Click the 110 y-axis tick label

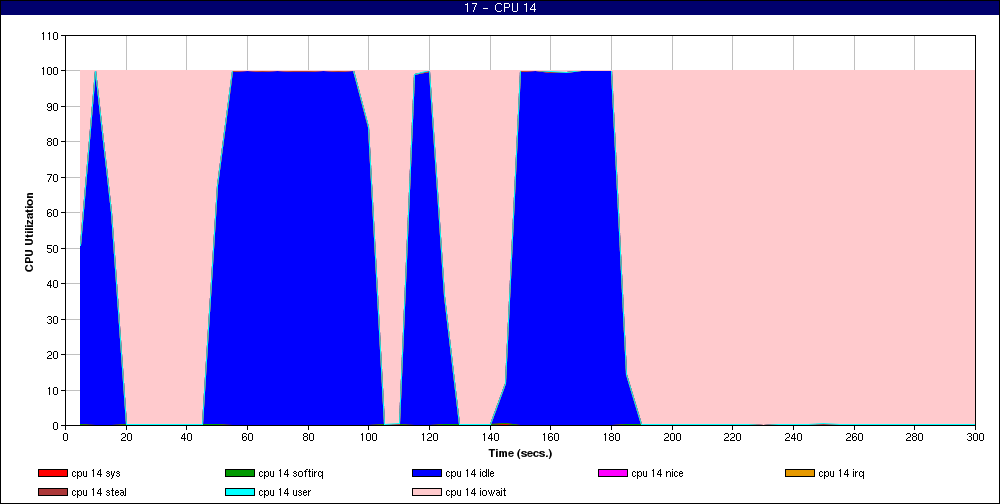pos(50,36)
